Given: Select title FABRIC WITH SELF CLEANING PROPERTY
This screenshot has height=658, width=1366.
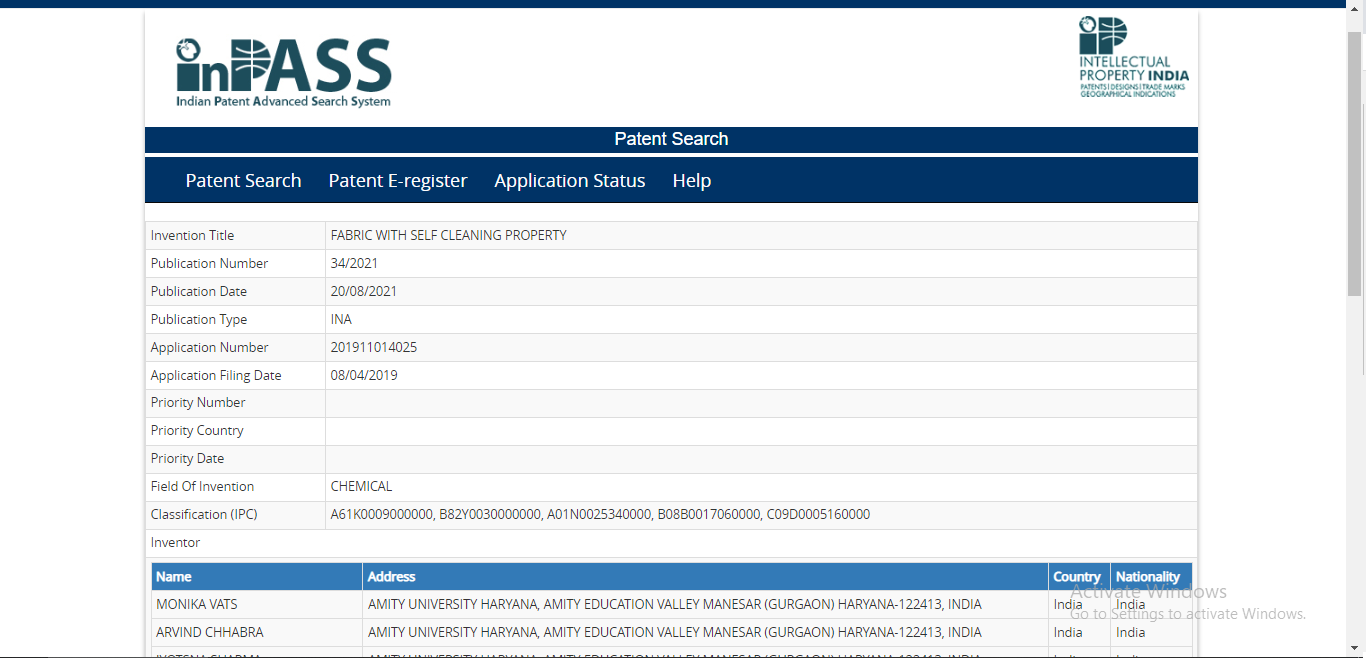Looking at the screenshot, I should pos(449,235).
